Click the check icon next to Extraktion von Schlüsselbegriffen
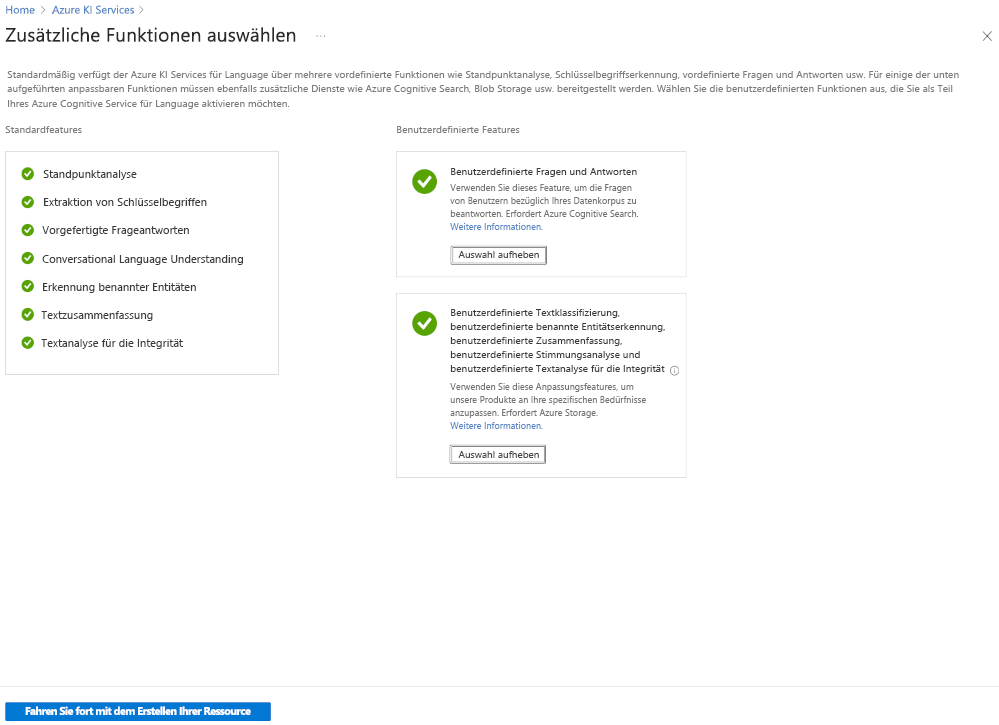Screen dimensions: 999x725 (27, 201)
